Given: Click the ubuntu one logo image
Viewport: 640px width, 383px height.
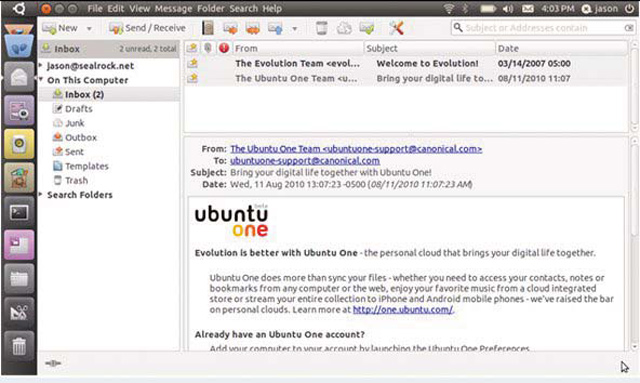Looking at the screenshot, I should click(x=231, y=220).
